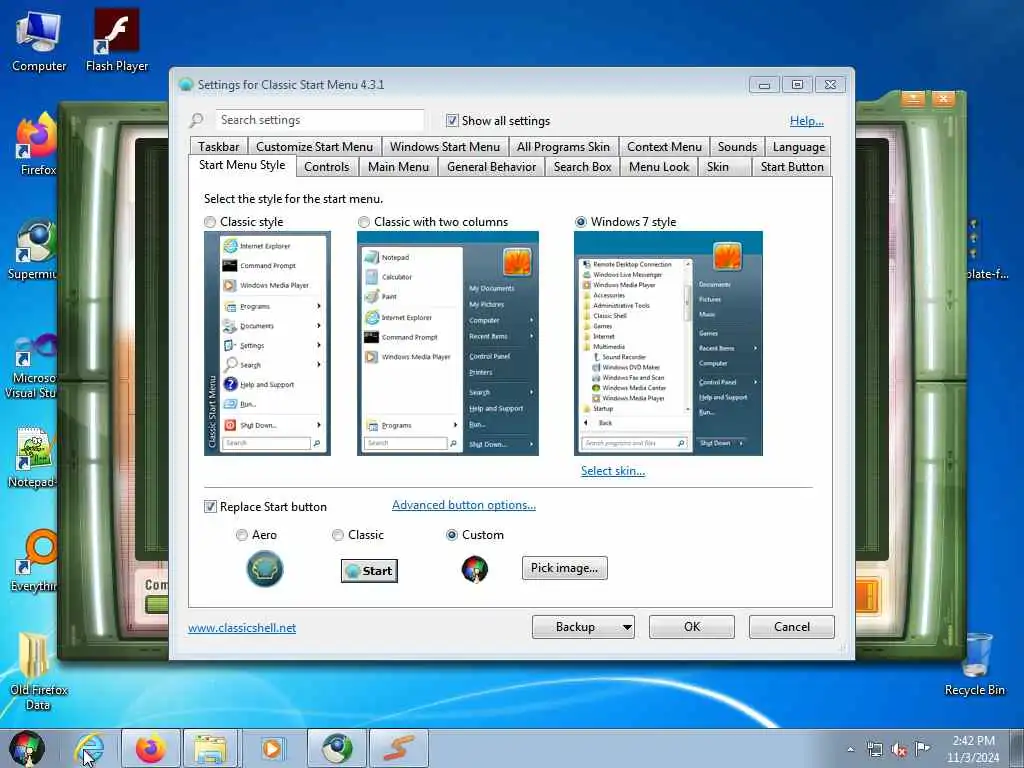The width and height of the screenshot is (1024, 768).
Task: Open the Backup dropdown menu
Action: [x=583, y=627]
